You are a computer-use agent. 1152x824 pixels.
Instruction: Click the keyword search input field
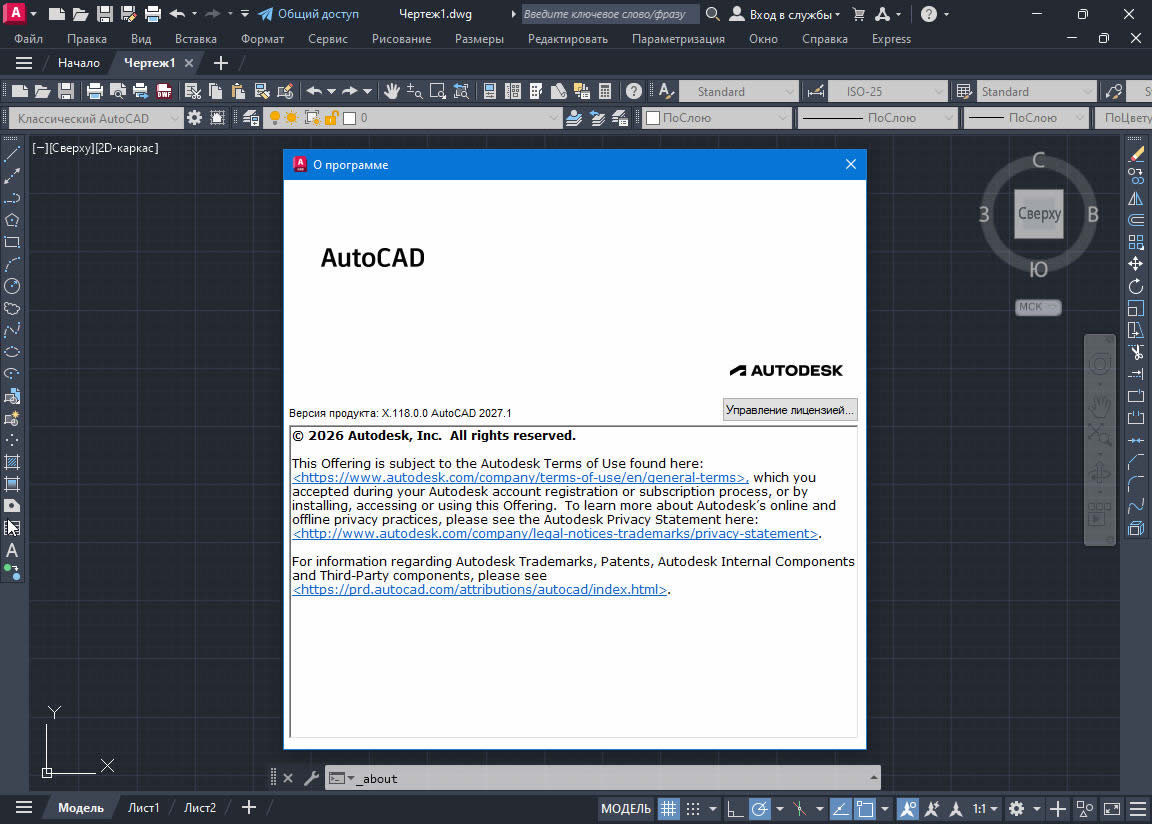610,14
